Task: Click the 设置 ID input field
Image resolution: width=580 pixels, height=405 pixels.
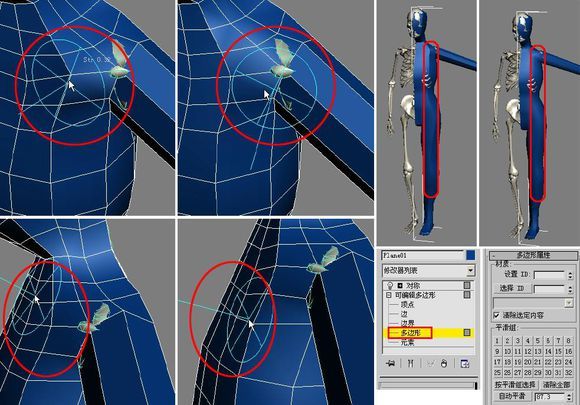Action: pos(549,275)
